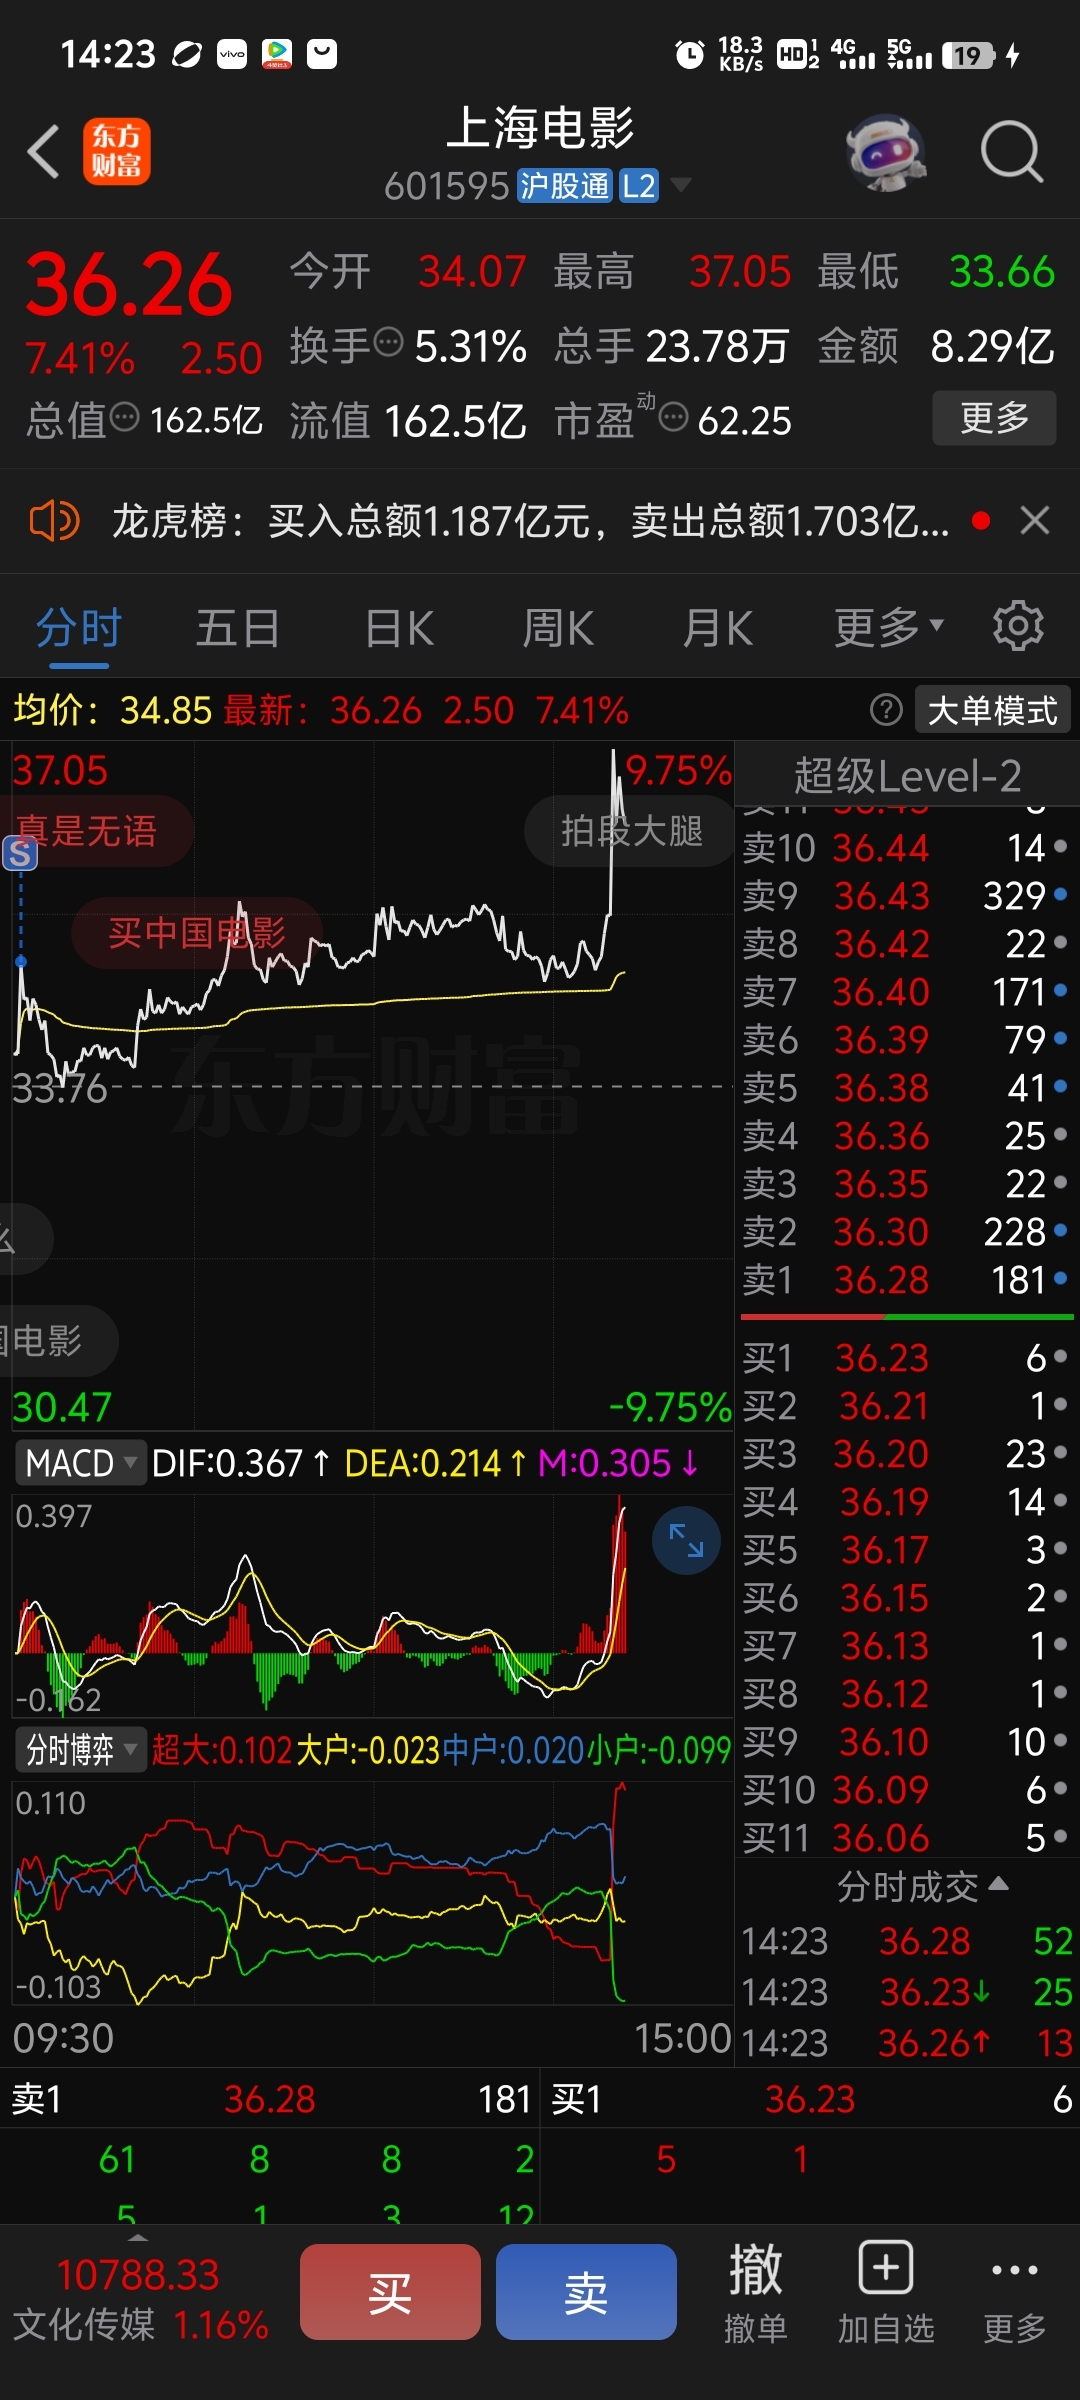
Task: Select 卖2 order row 36.30
Action: click(x=906, y=1232)
